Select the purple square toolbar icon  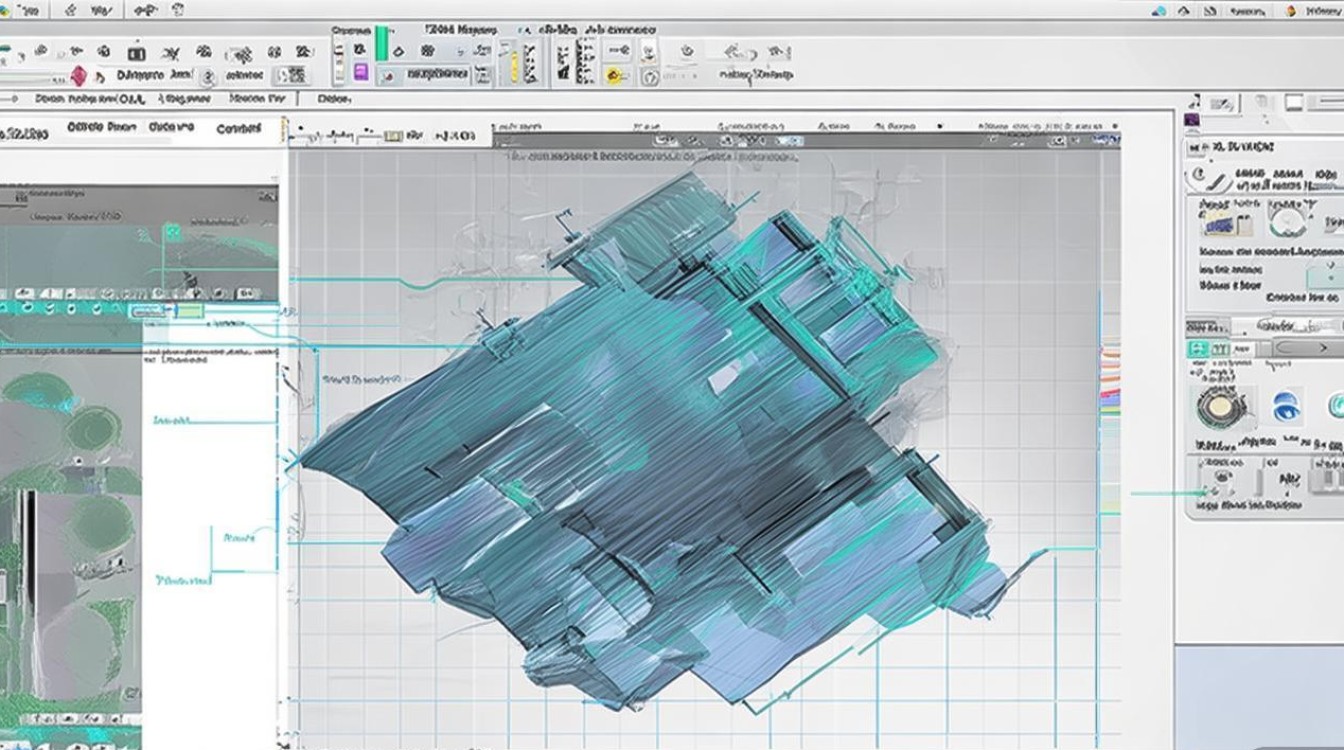coord(361,72)
